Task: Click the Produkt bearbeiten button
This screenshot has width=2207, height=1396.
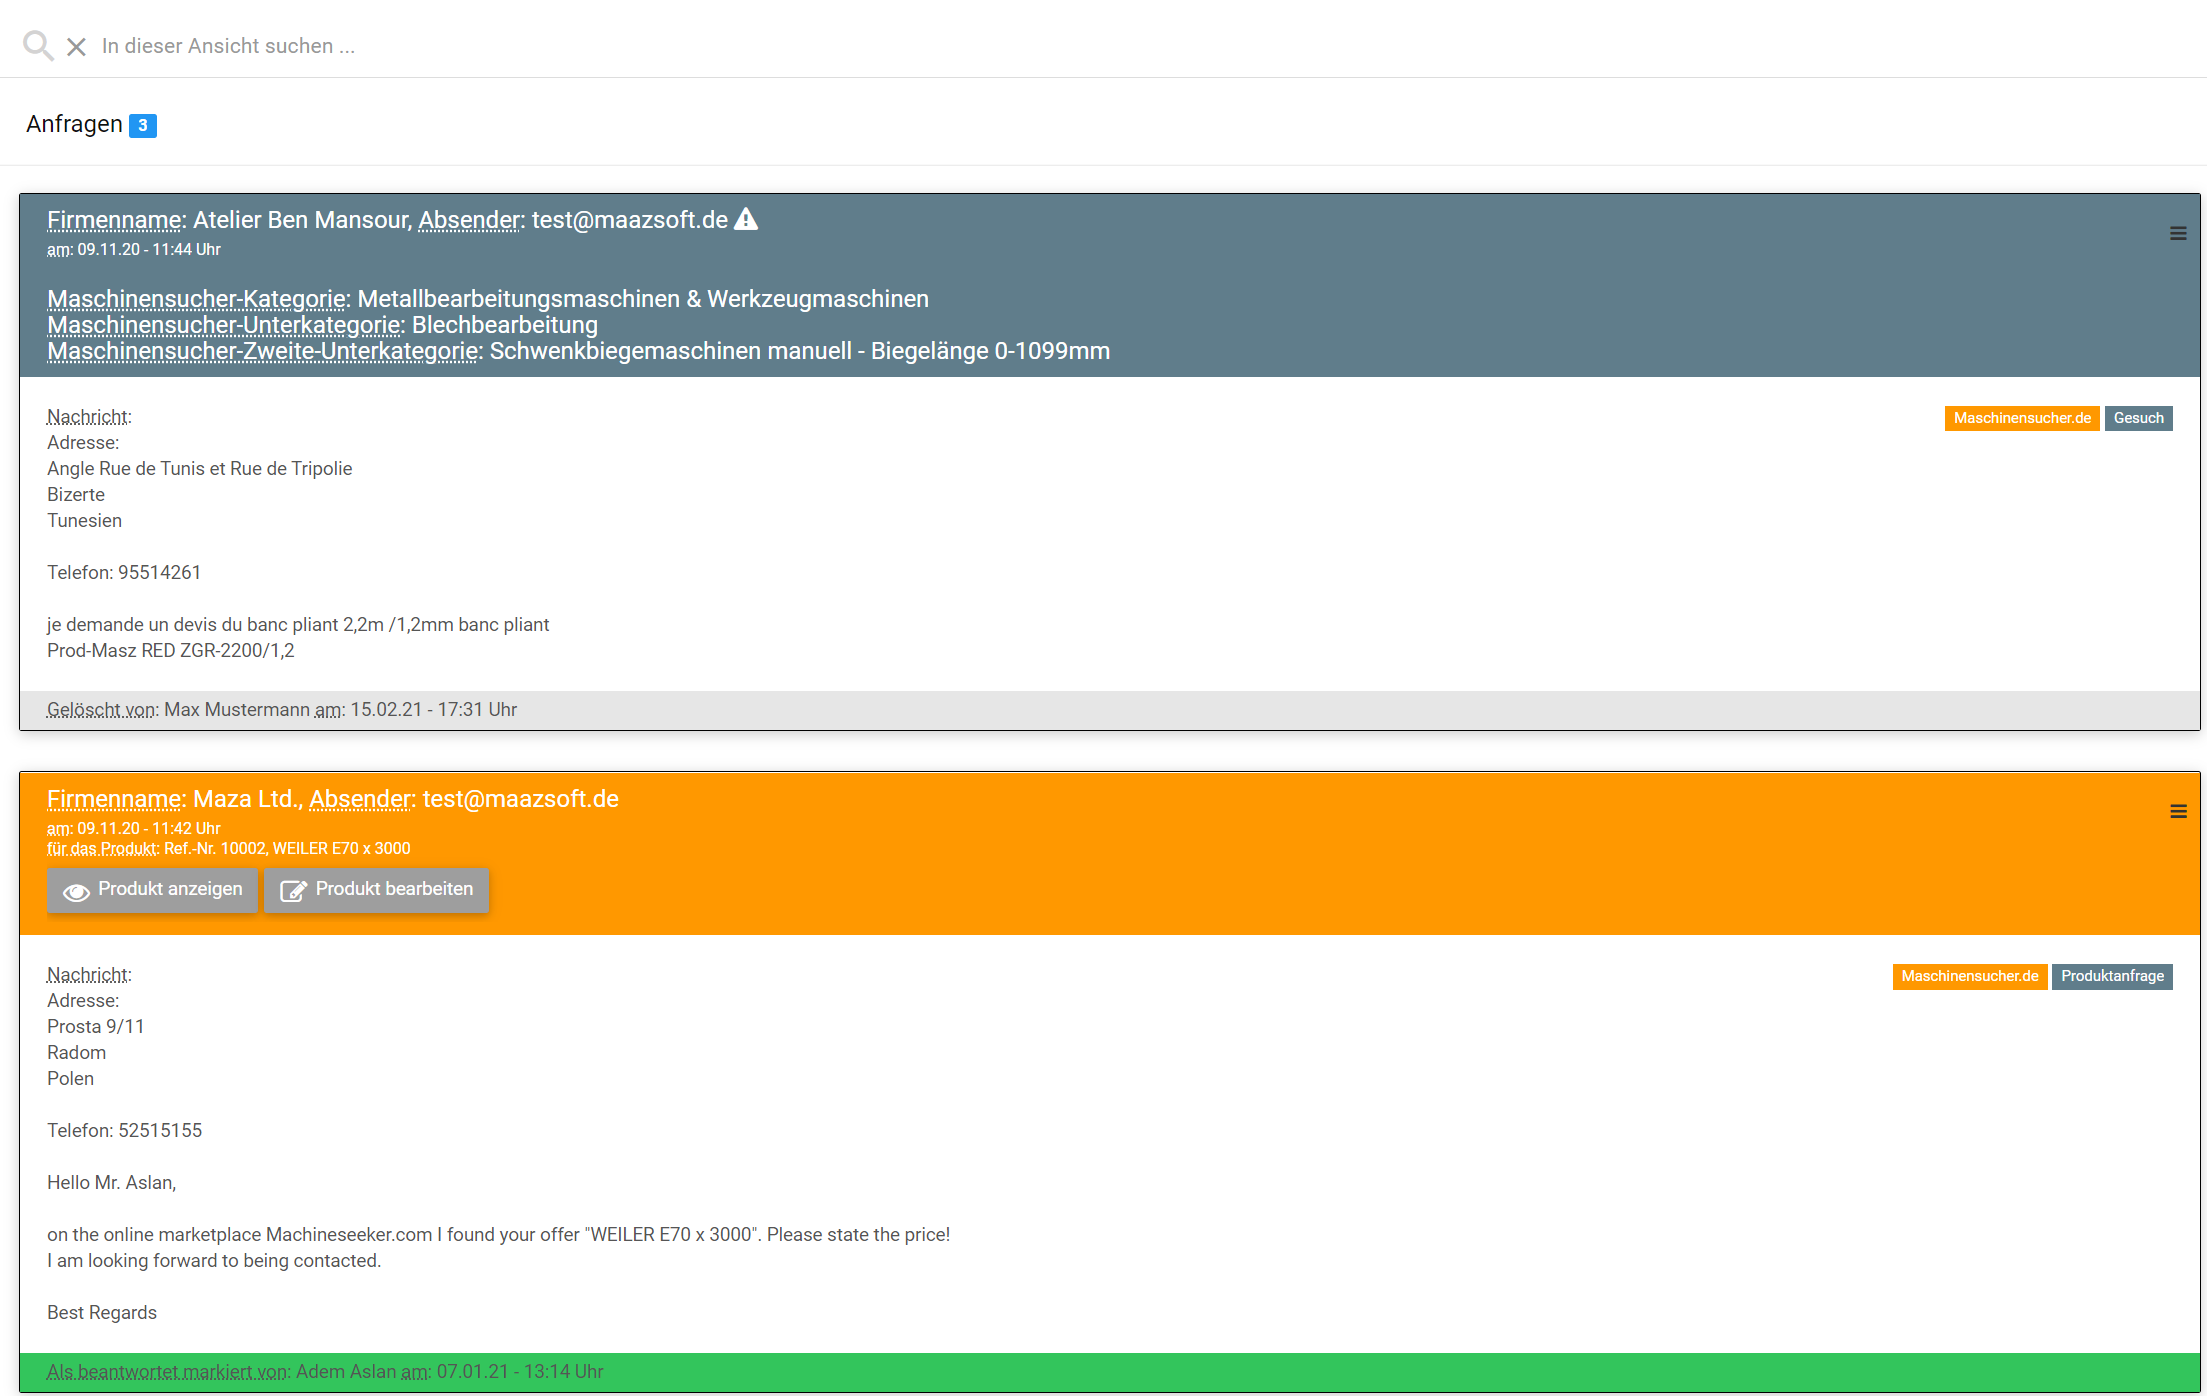Action: 377,890
